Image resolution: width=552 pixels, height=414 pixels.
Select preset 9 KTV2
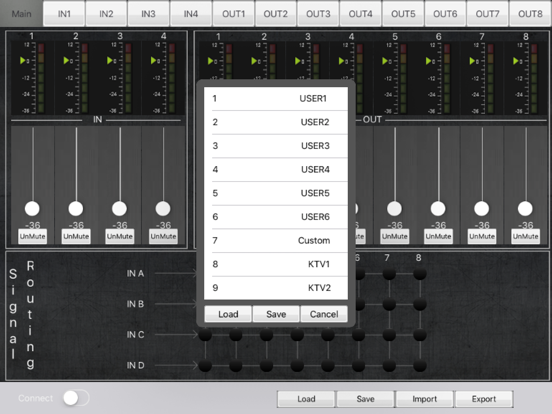coord(276,288)
